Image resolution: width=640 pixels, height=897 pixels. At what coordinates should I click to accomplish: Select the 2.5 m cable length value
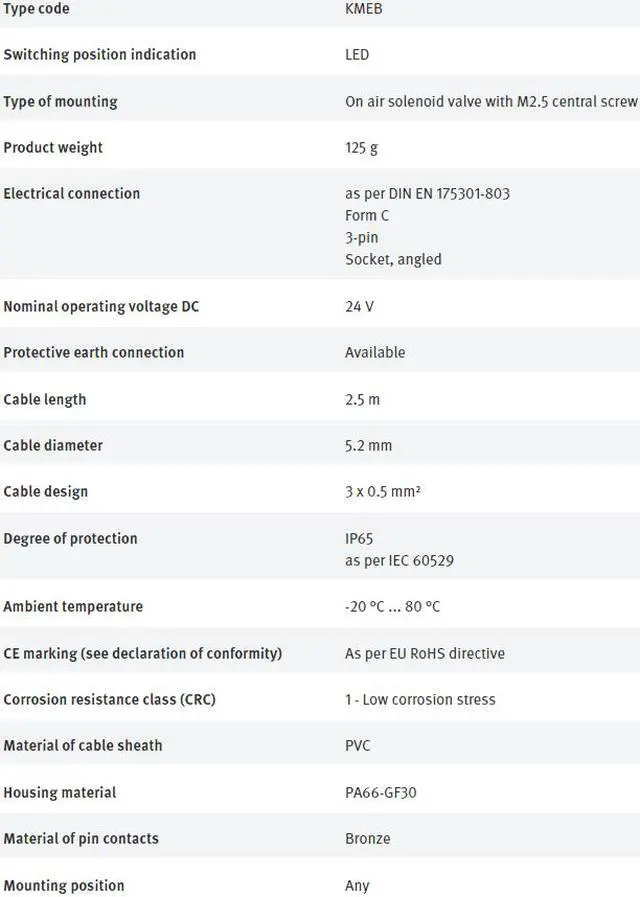(x=362, y=400)
